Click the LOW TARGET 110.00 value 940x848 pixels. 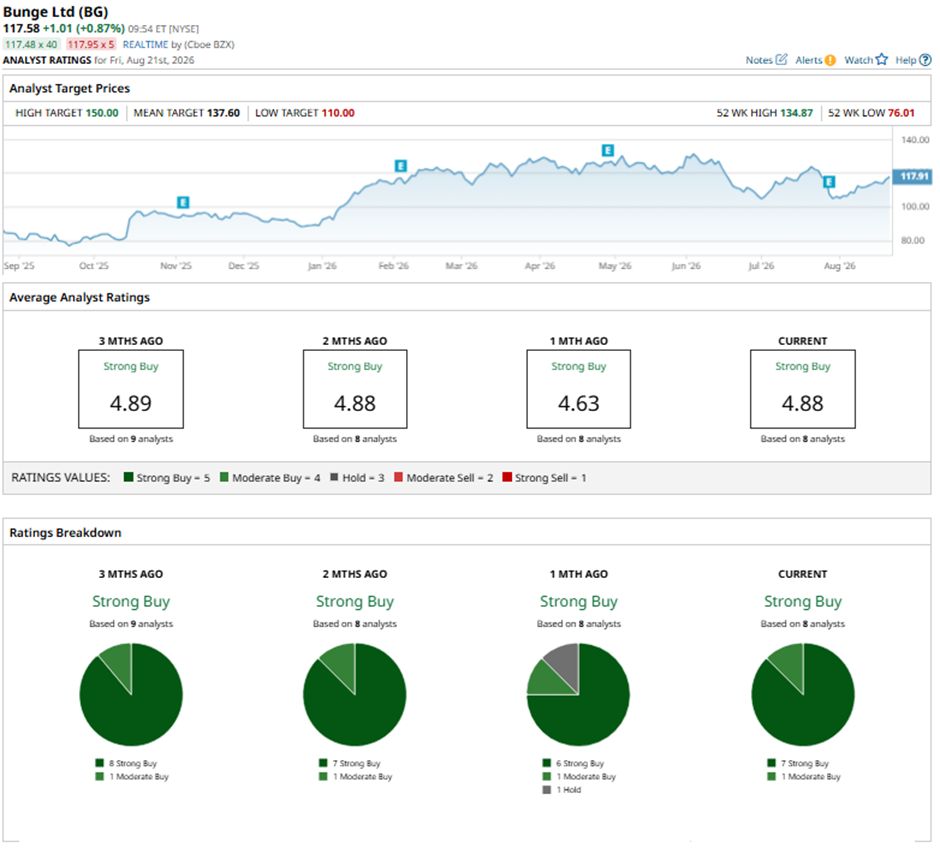pos(338,113)
